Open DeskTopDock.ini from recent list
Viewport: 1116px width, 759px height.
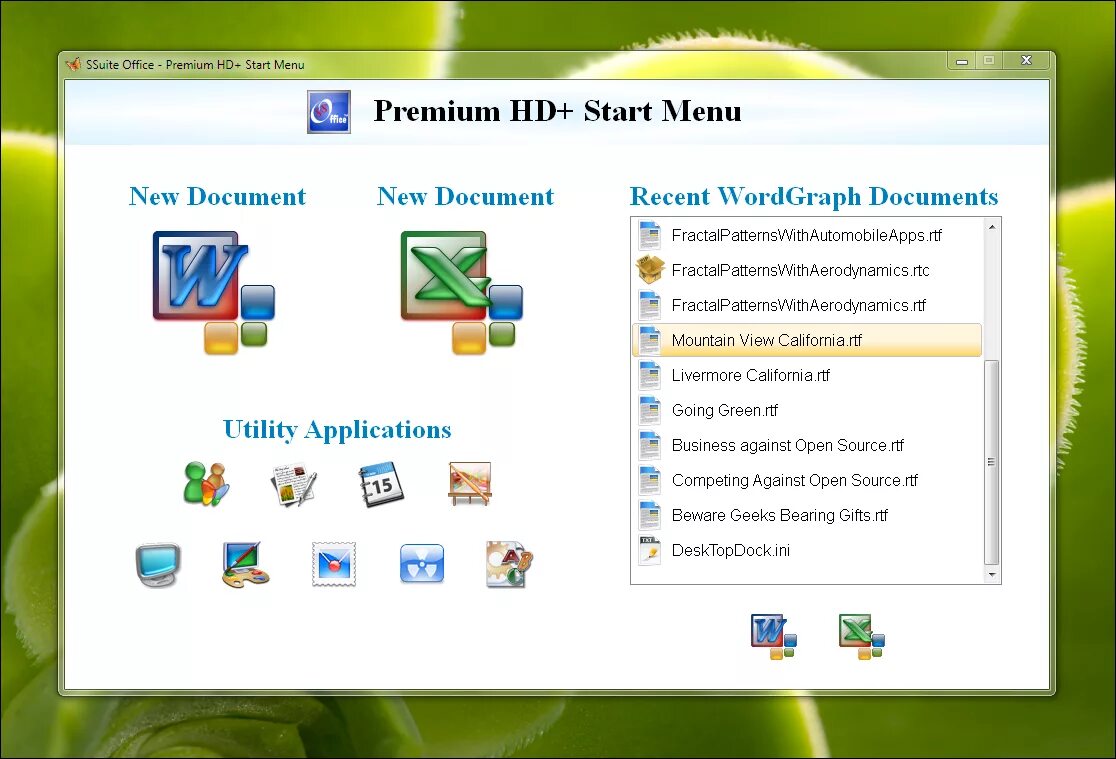point(806,550)
